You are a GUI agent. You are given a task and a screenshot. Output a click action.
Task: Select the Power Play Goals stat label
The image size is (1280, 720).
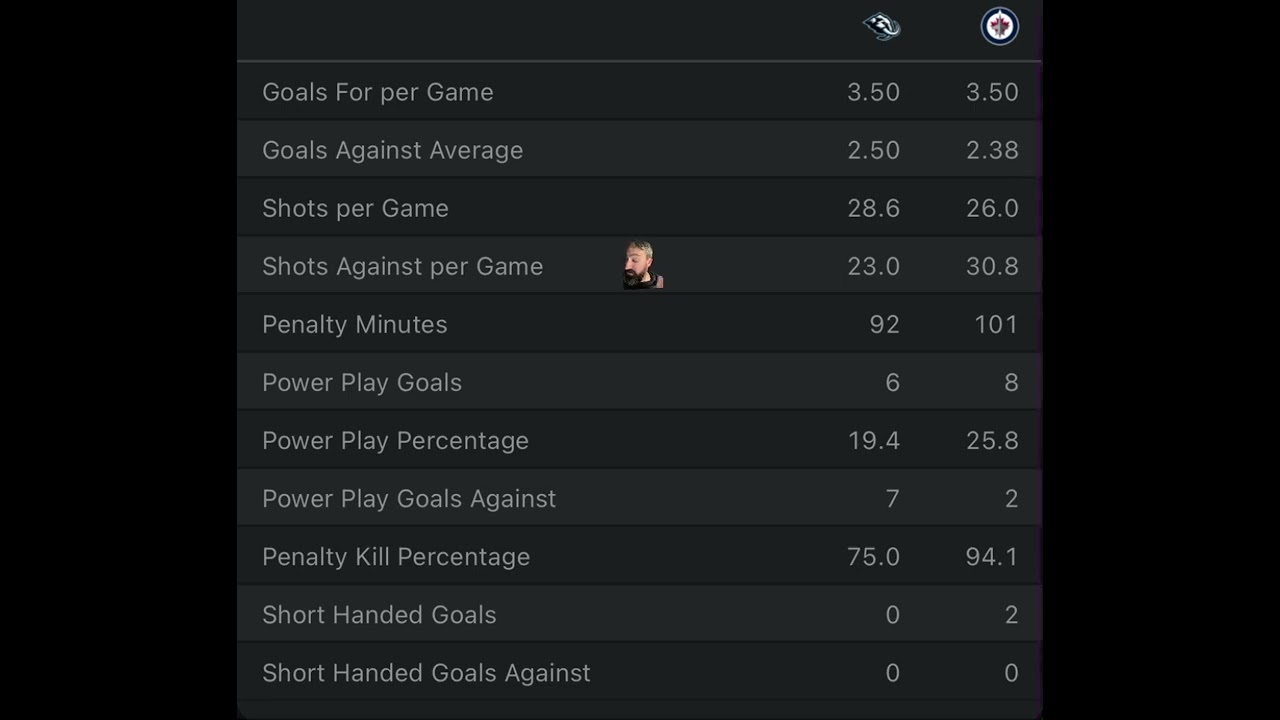(362, 382)
